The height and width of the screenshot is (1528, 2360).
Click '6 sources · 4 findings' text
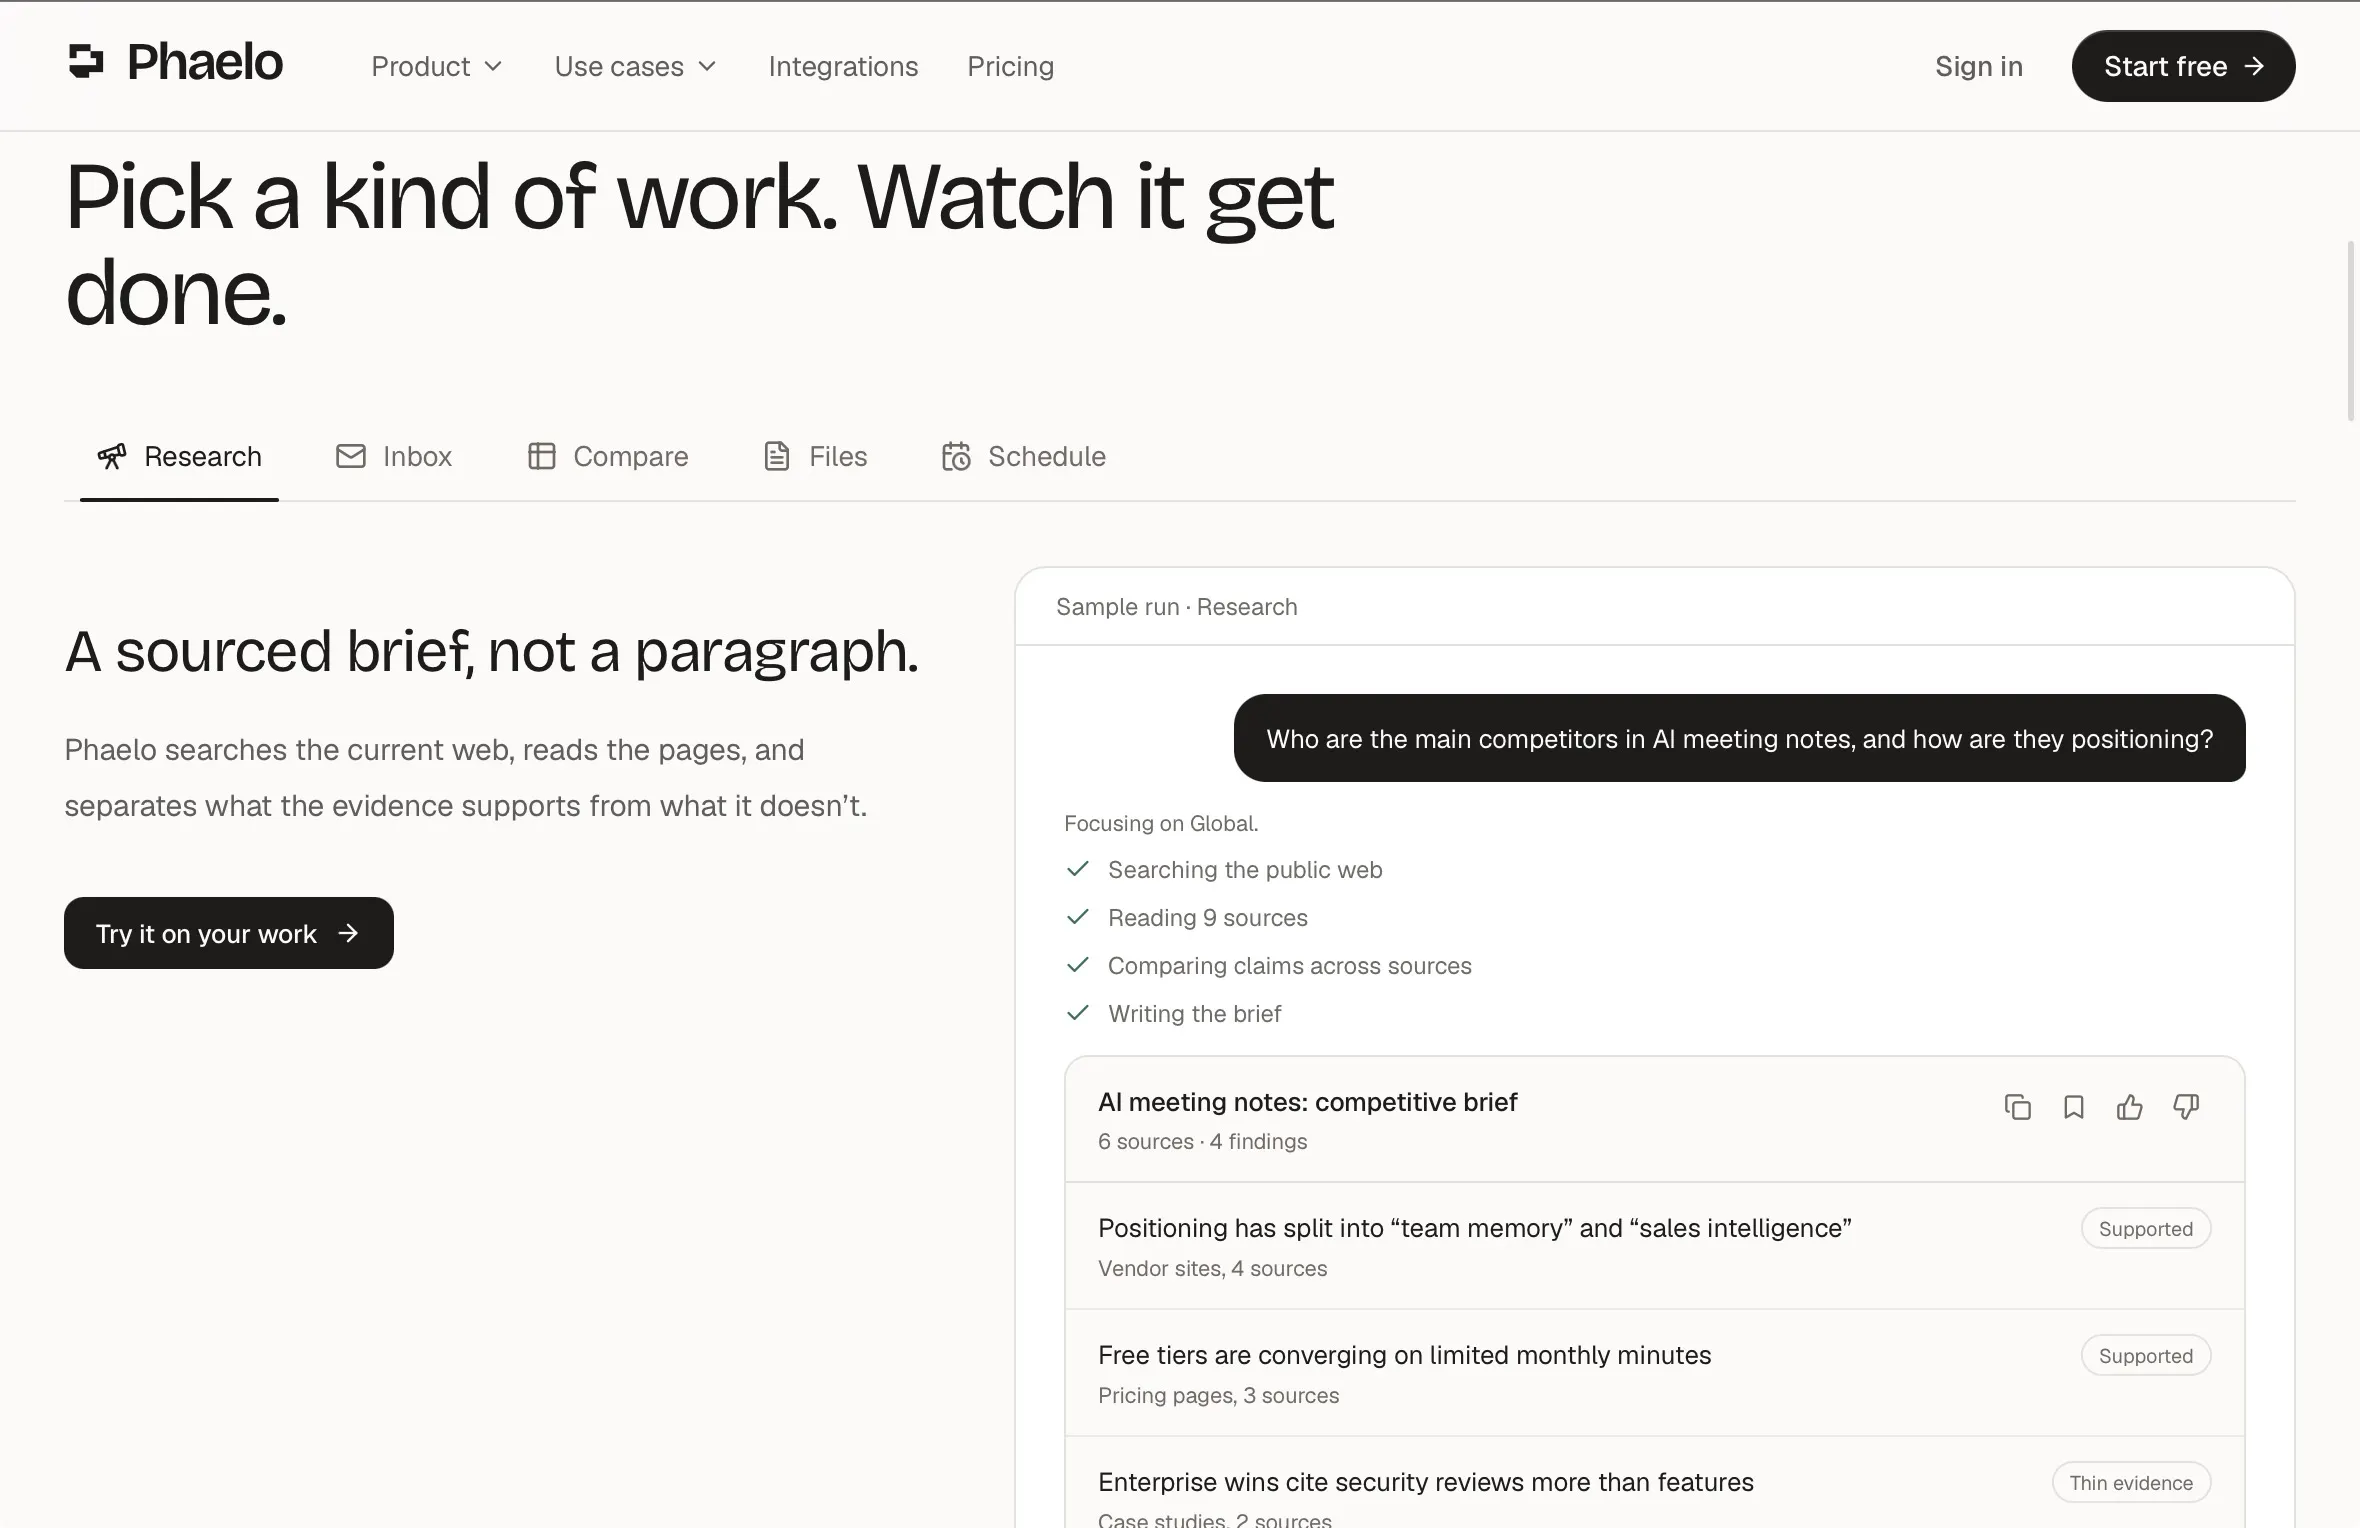click(1203, 1141)
